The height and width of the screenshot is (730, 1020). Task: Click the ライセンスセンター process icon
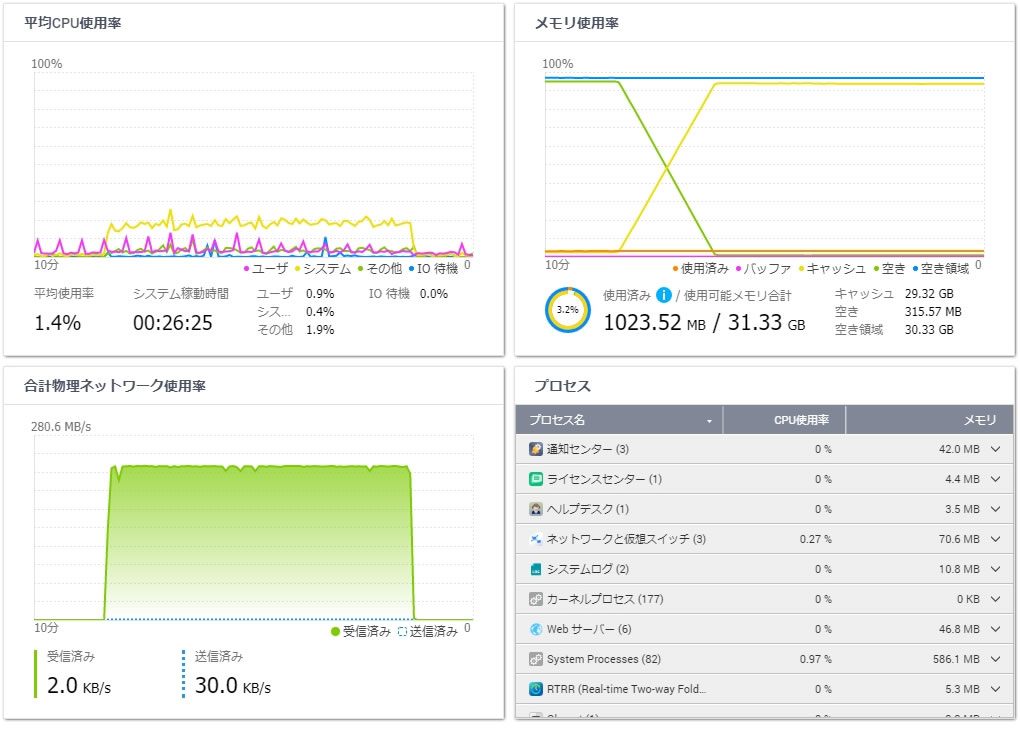coord(536,479)
